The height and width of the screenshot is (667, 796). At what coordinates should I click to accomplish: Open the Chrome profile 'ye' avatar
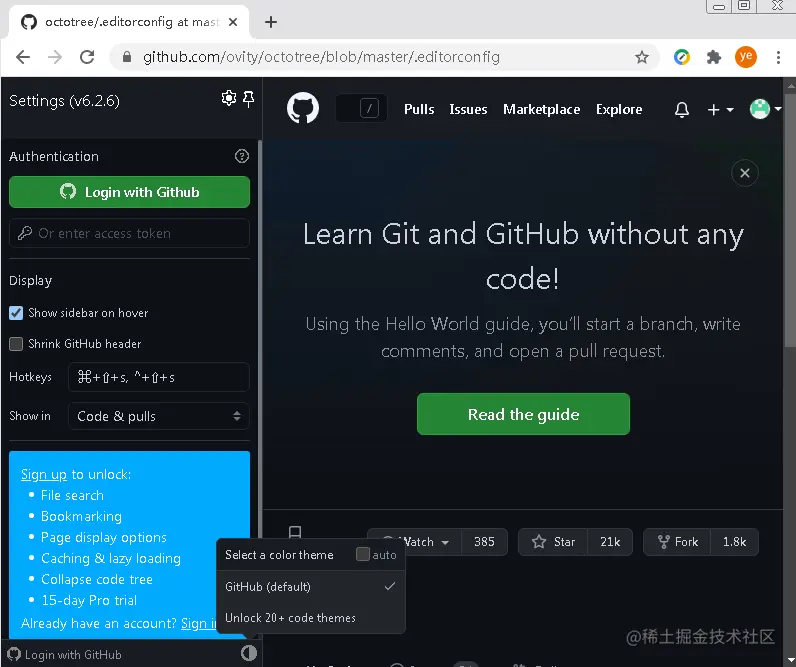click(x=746, y=57)
